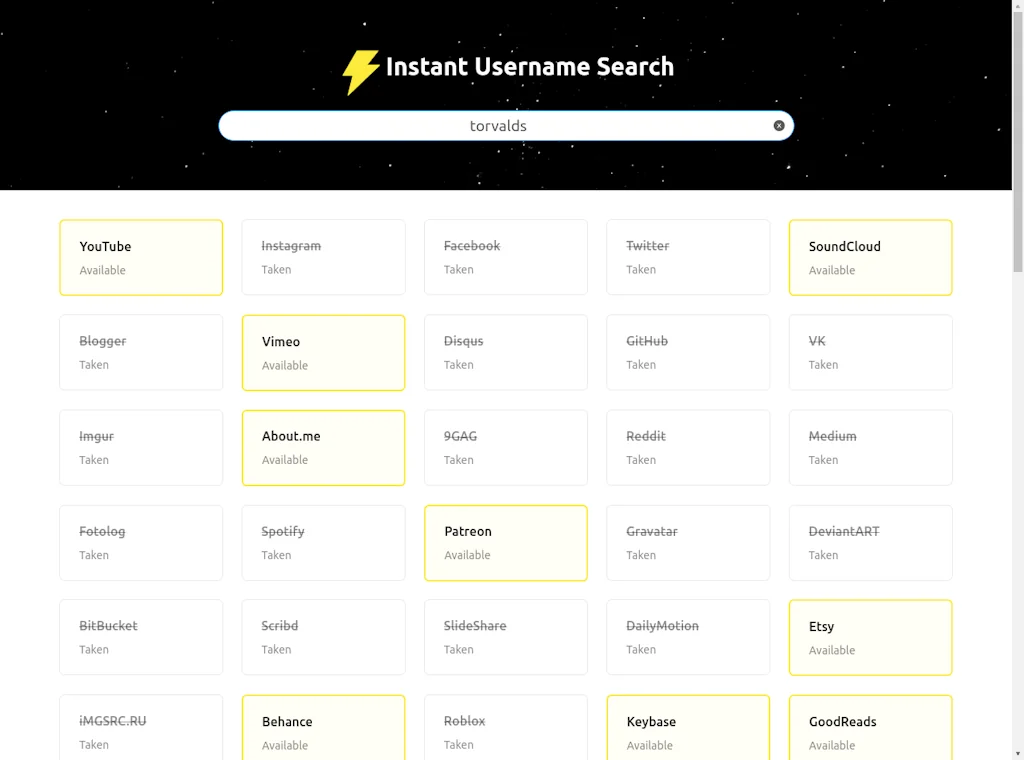
Task: Click the taken GitHub card
Action: coord(688,352)
